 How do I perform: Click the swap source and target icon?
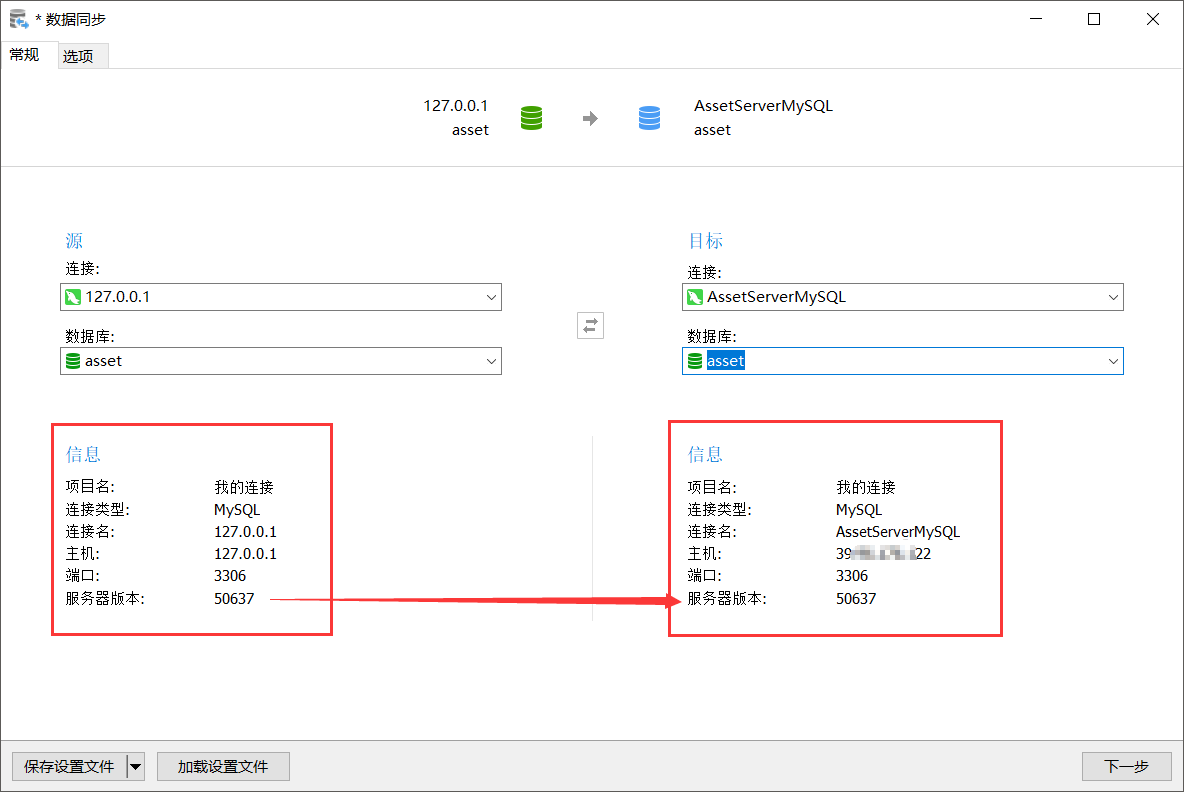590,325
